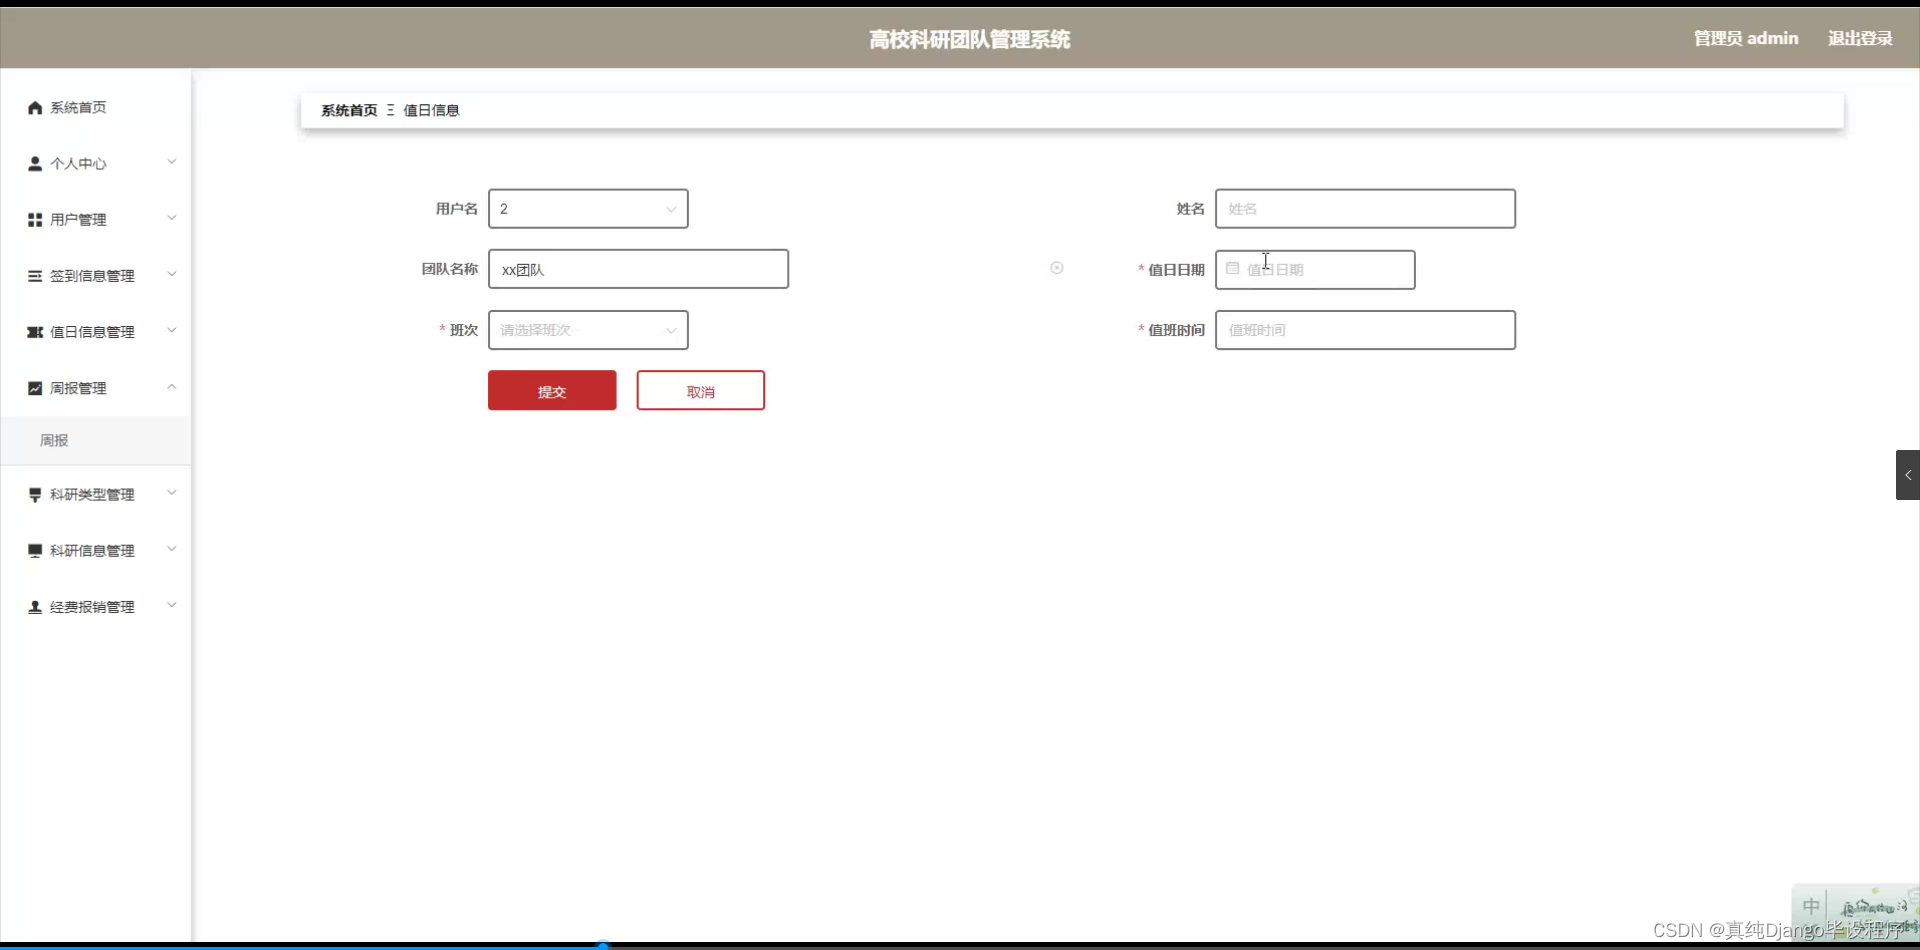Expand the 经费报销管理 chevron
The height and width of the screenshot is (950, 1920).
click(172, 605)
